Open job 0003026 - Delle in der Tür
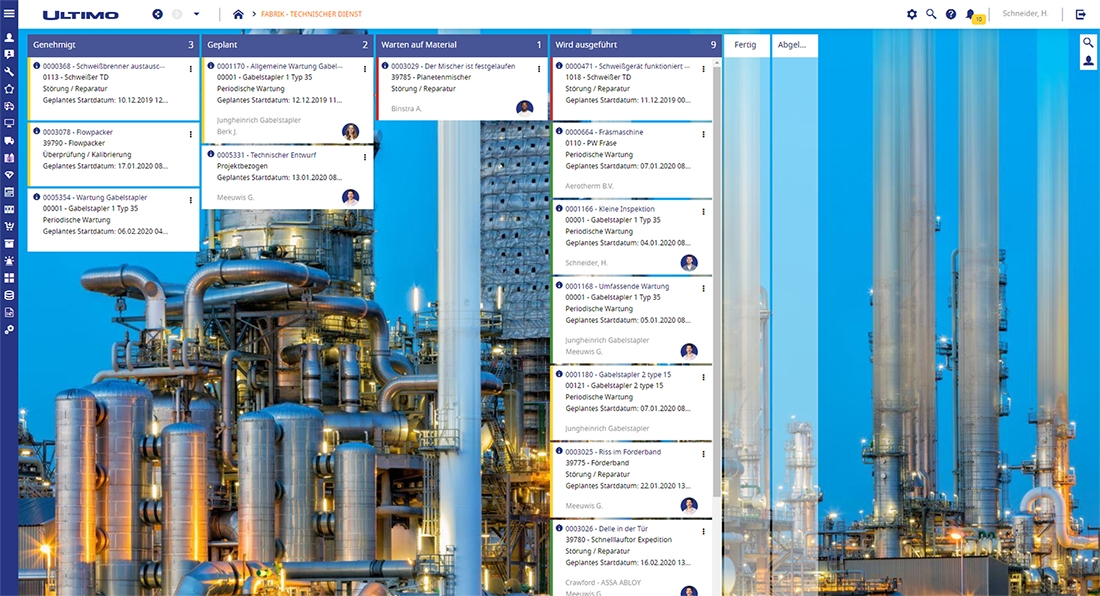1100x596 pixels. tap(607, 529)
